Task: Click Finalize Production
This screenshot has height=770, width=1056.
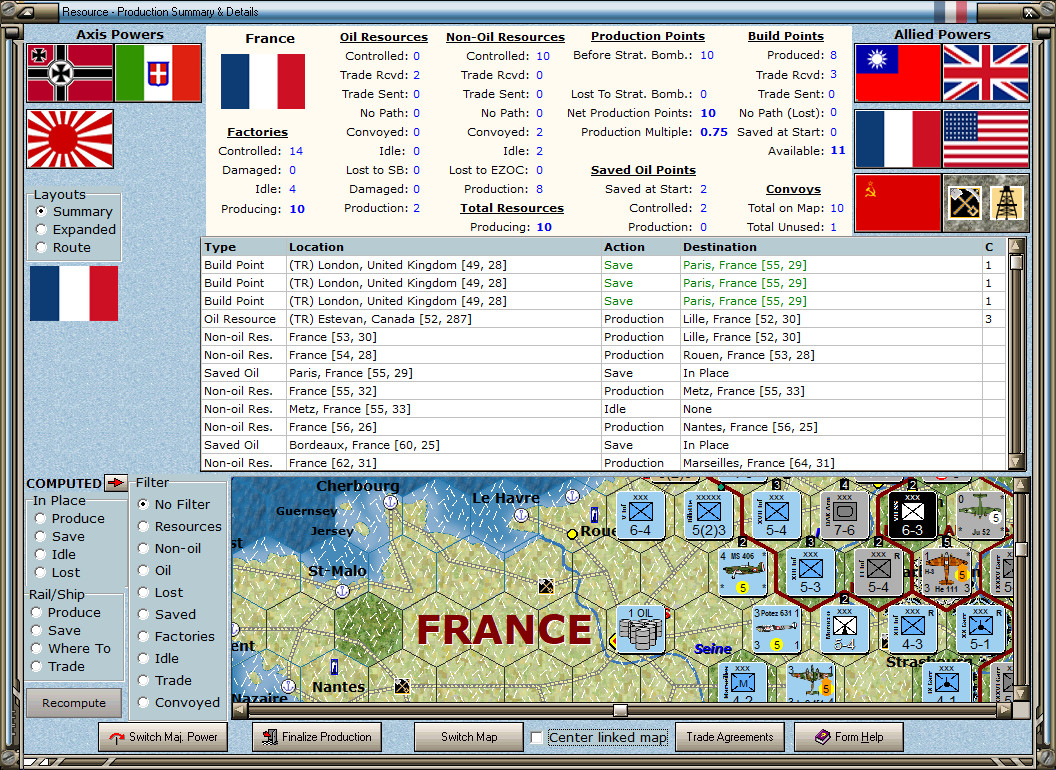Action: pos(316,737)
